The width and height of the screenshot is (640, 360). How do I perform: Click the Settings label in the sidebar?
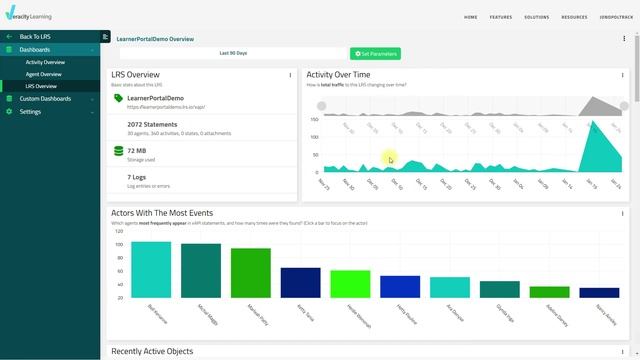30,111
